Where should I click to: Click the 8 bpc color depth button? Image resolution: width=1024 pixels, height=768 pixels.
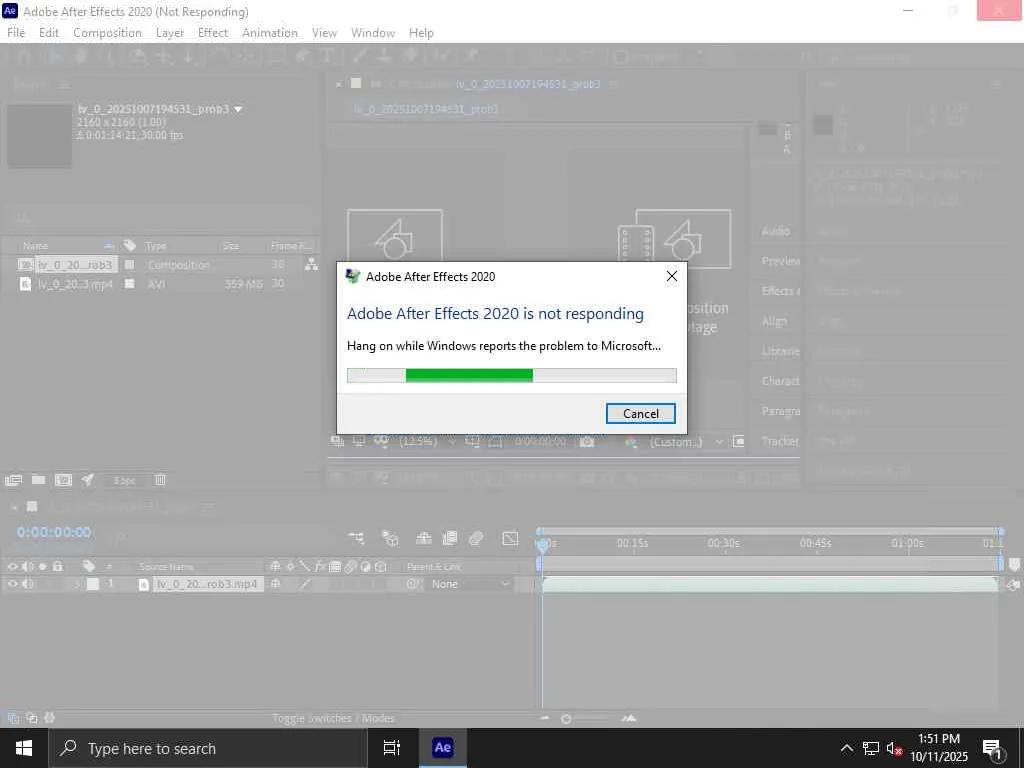(x=124, y=481)
